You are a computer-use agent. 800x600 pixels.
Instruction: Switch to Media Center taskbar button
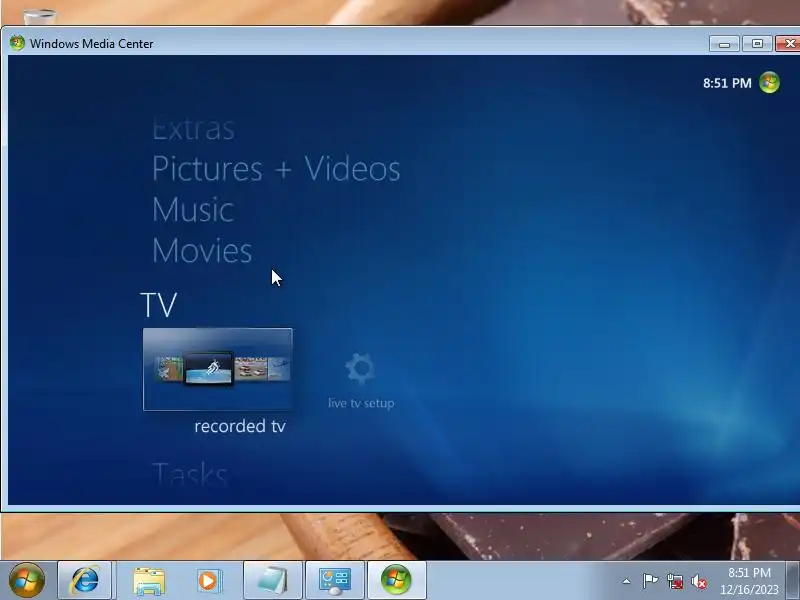(396, 580)
